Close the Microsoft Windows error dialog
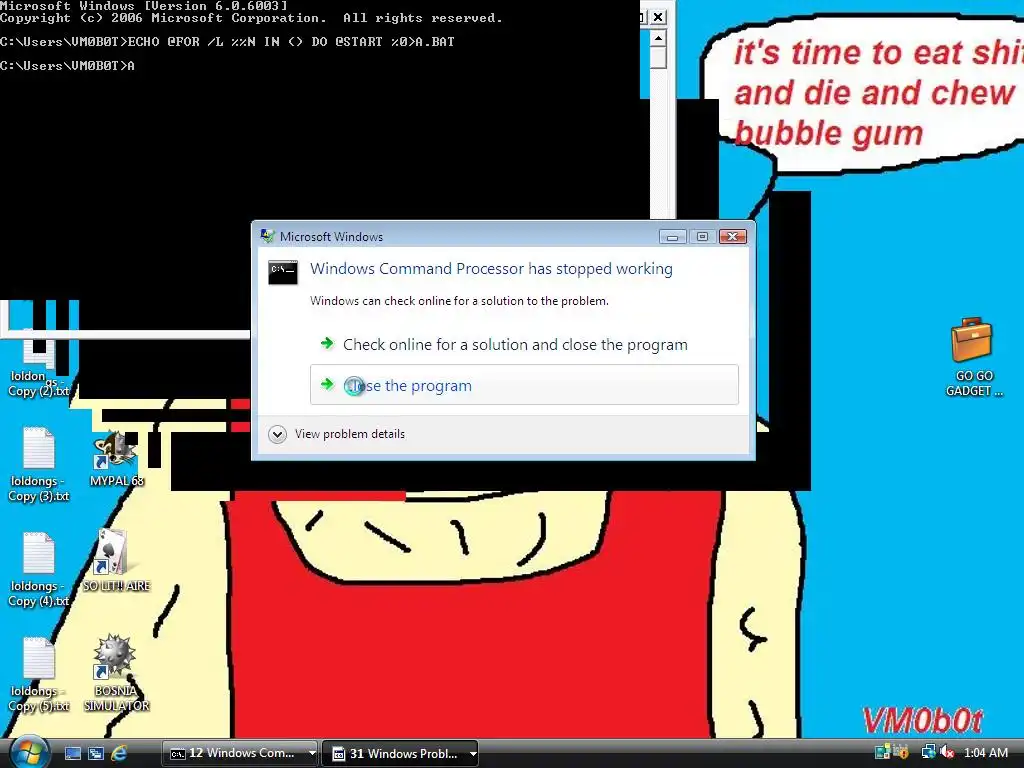1024x768 pixels. coord(733,236)
